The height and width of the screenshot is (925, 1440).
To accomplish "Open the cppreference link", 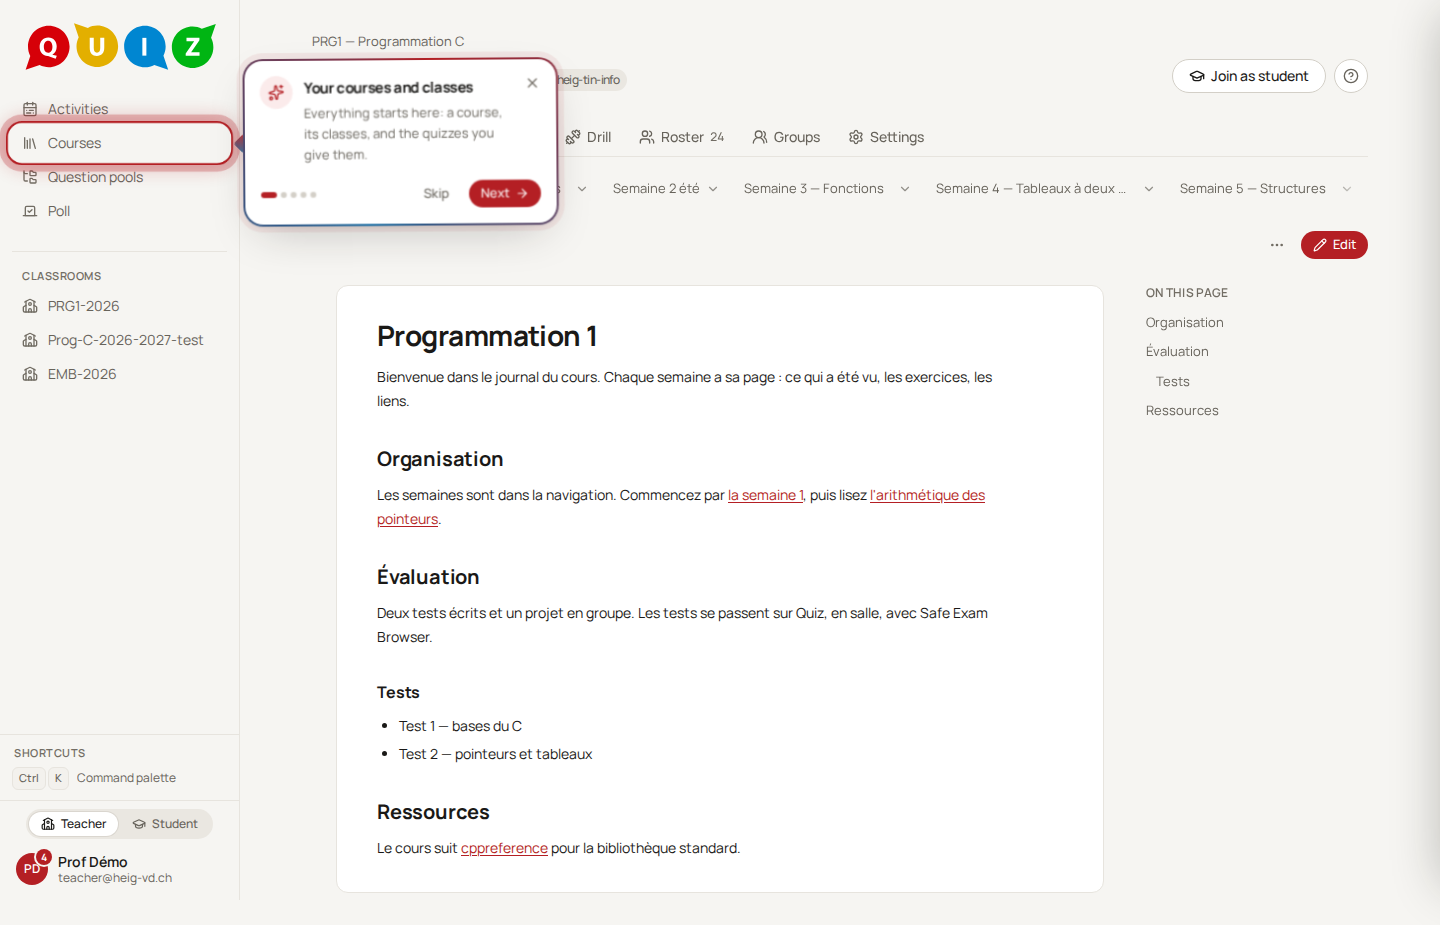I will tap(504, 848).
